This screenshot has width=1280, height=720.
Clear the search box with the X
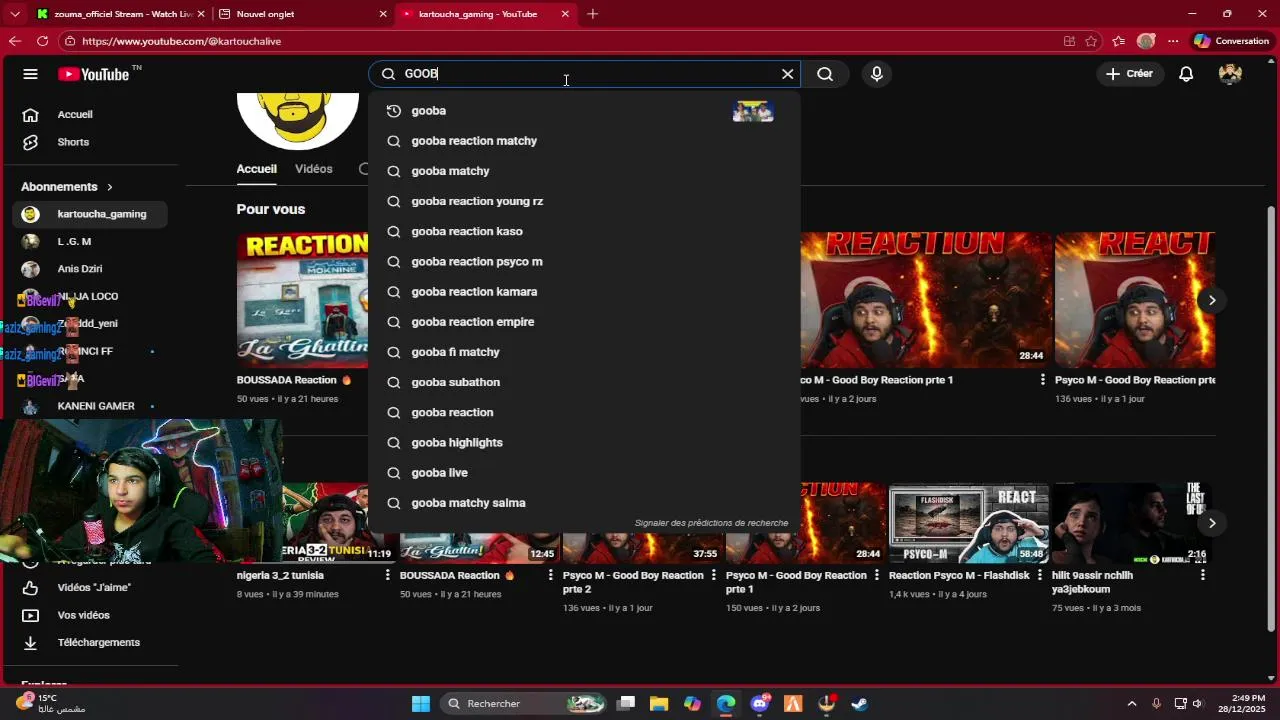(787, 74)
